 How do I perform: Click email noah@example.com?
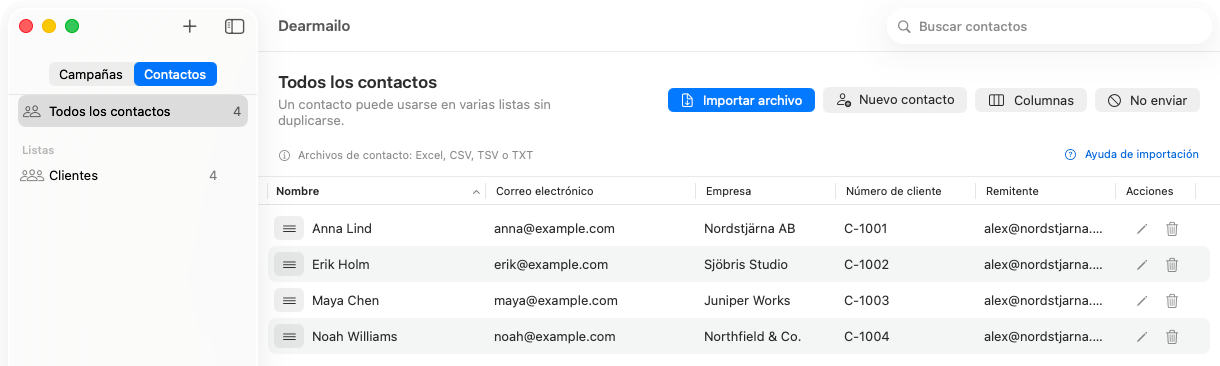(554, 336)
